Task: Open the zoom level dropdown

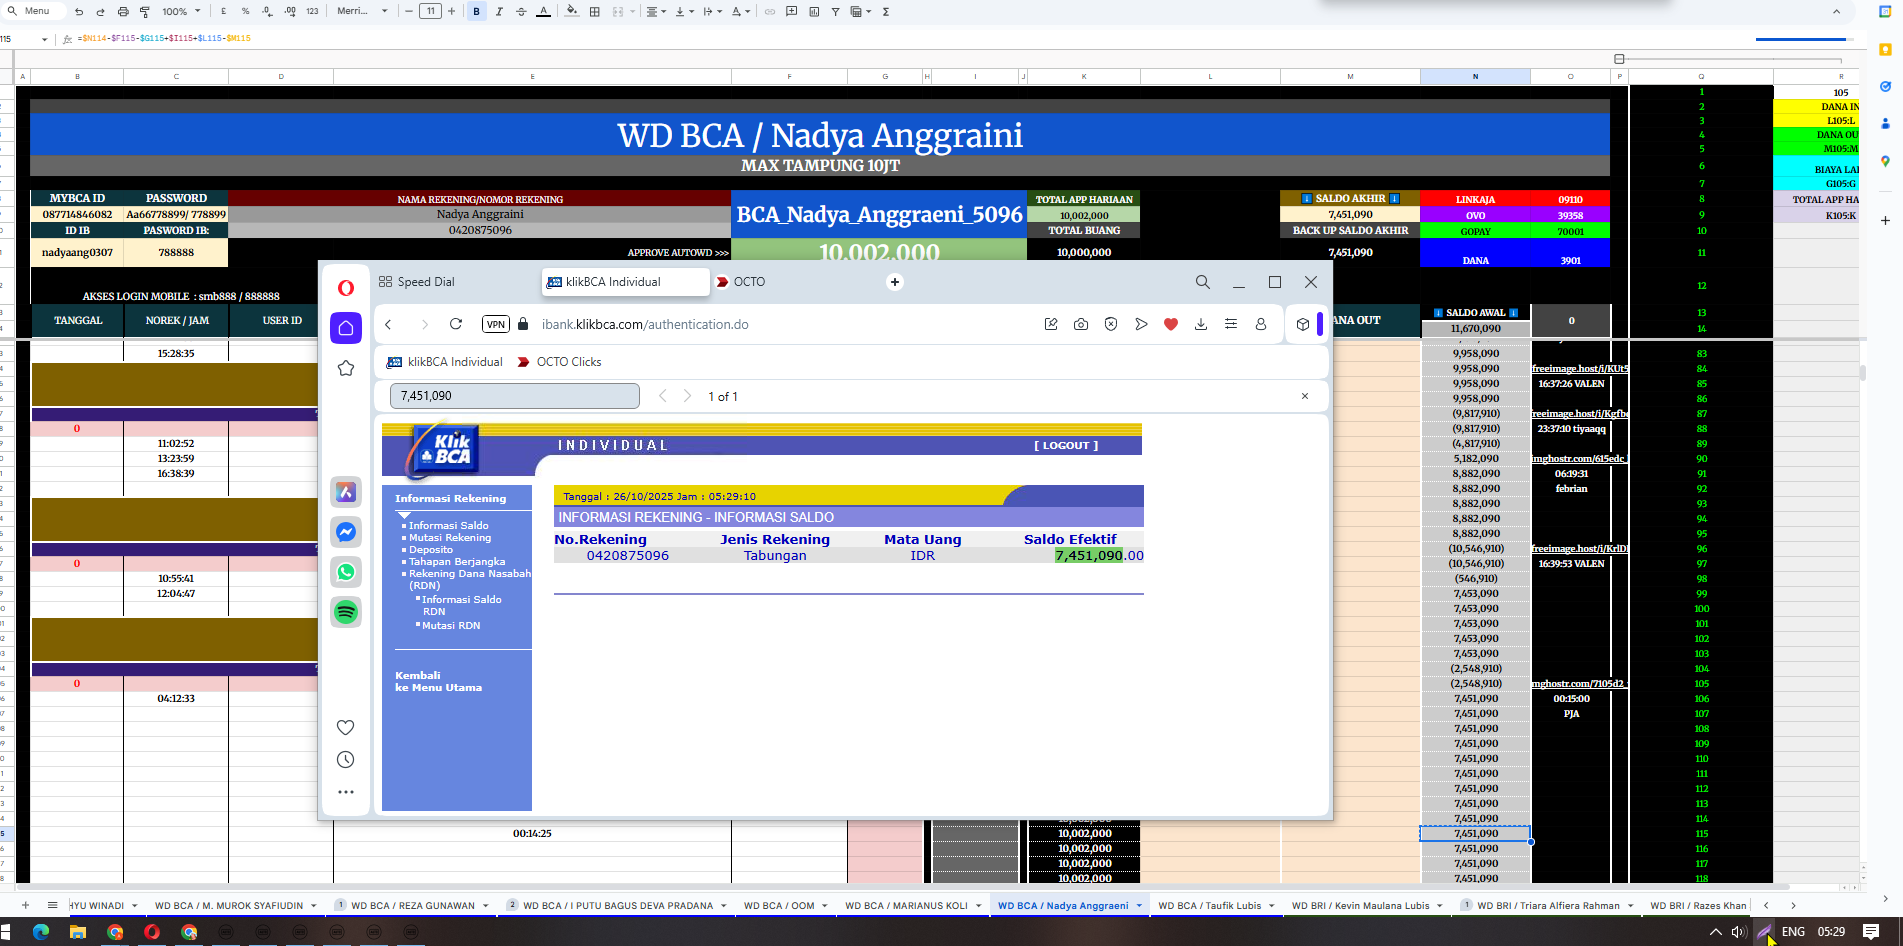Action: [182, 12]
